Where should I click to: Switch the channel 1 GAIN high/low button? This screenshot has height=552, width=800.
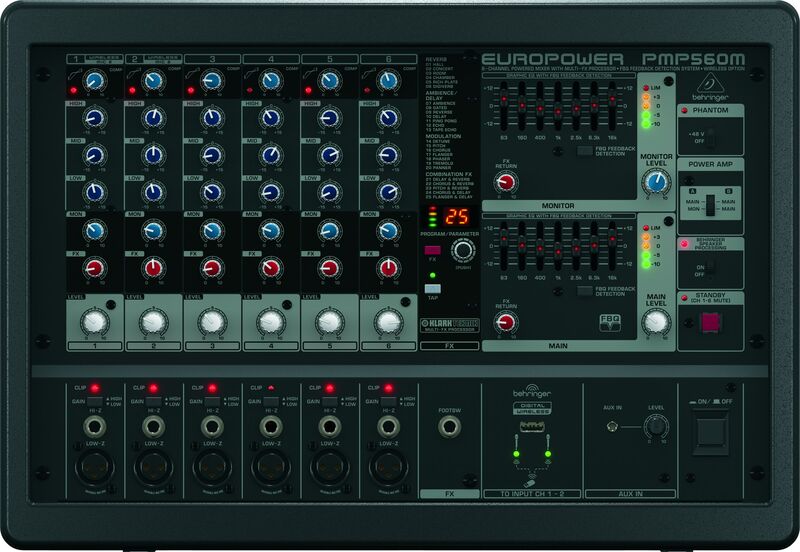click(x=95, y=402)
